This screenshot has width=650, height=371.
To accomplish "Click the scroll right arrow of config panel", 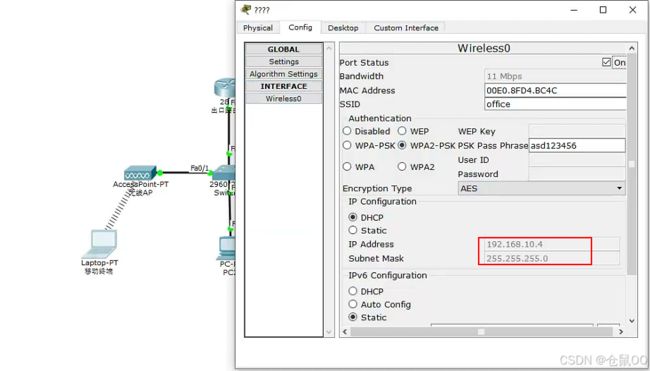I will pyautogui.click(x=621, y=332).
